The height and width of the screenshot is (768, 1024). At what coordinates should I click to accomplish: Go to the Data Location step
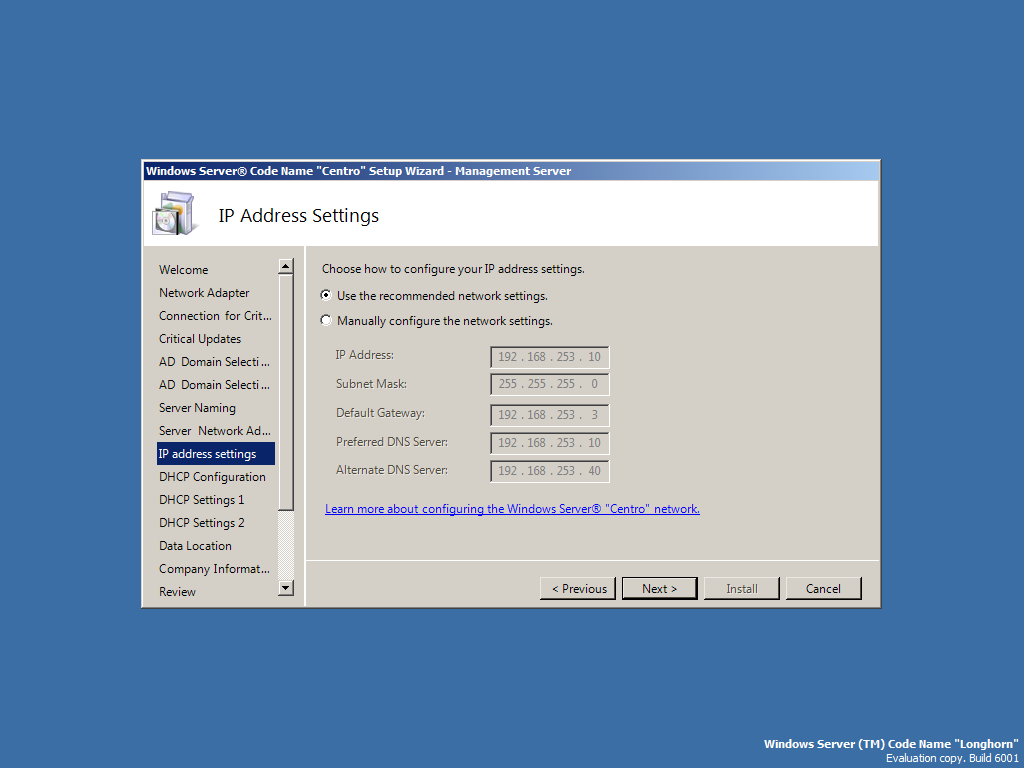195,545
